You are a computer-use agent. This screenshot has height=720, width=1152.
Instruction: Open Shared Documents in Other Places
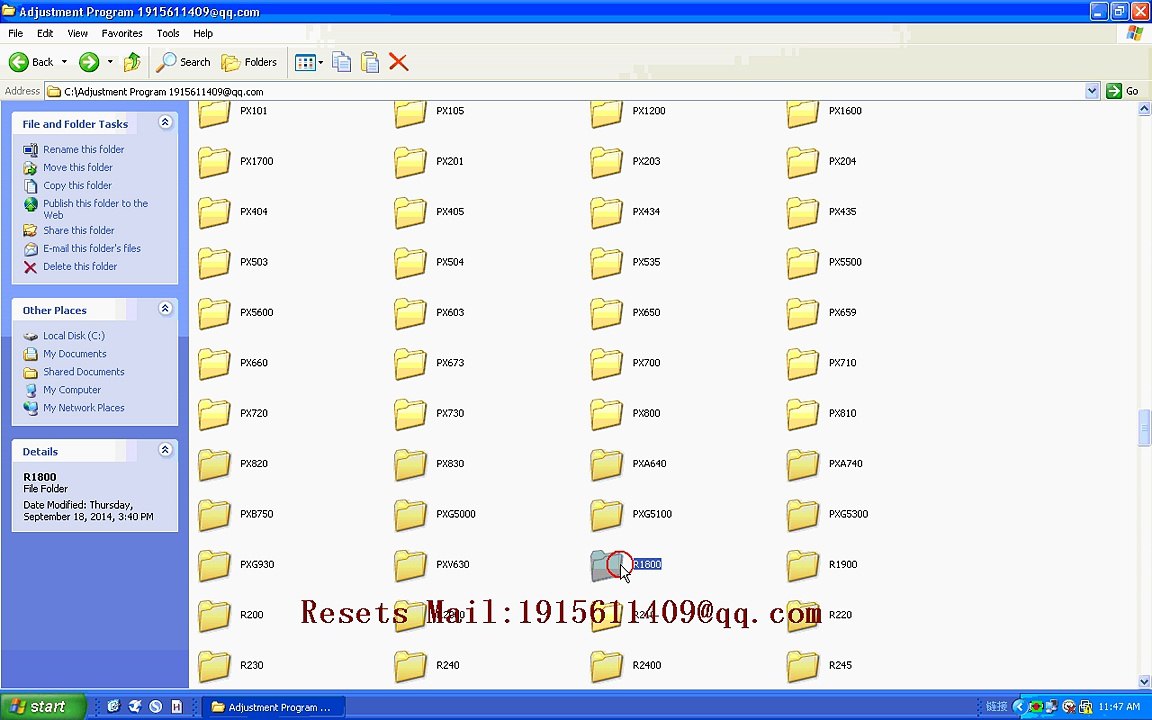point(84,372)
